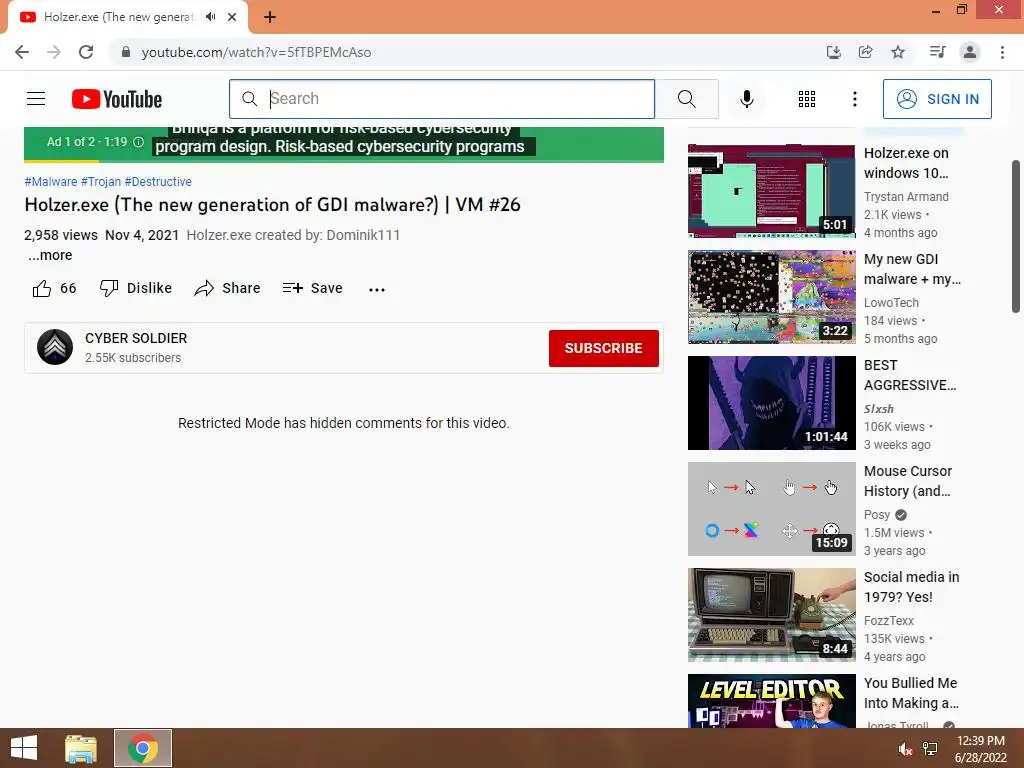
Task: Open more actions ellipsis below video
Action: 377,289
